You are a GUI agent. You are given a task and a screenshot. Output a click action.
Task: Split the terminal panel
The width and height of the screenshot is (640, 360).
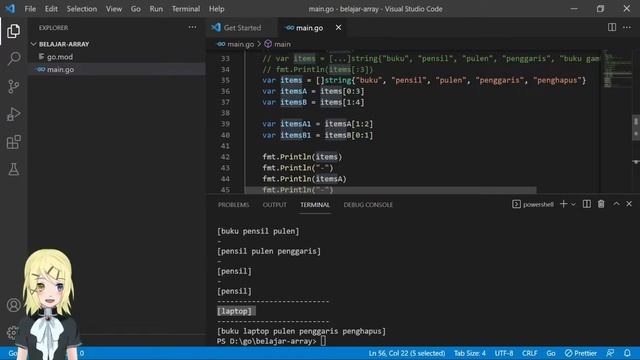tap(587, 204)
